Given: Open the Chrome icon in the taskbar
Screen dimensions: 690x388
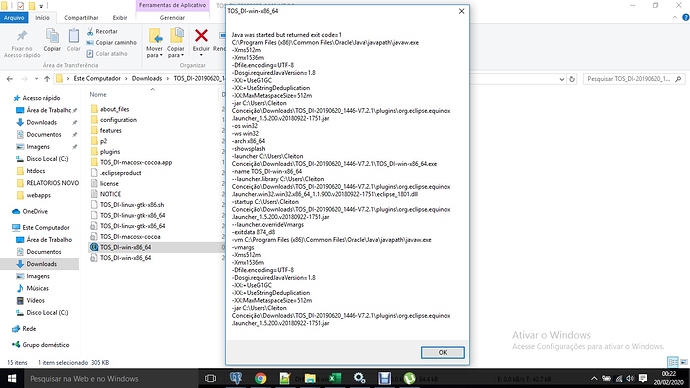Looking at the screenshot, I should coord(261,378).
